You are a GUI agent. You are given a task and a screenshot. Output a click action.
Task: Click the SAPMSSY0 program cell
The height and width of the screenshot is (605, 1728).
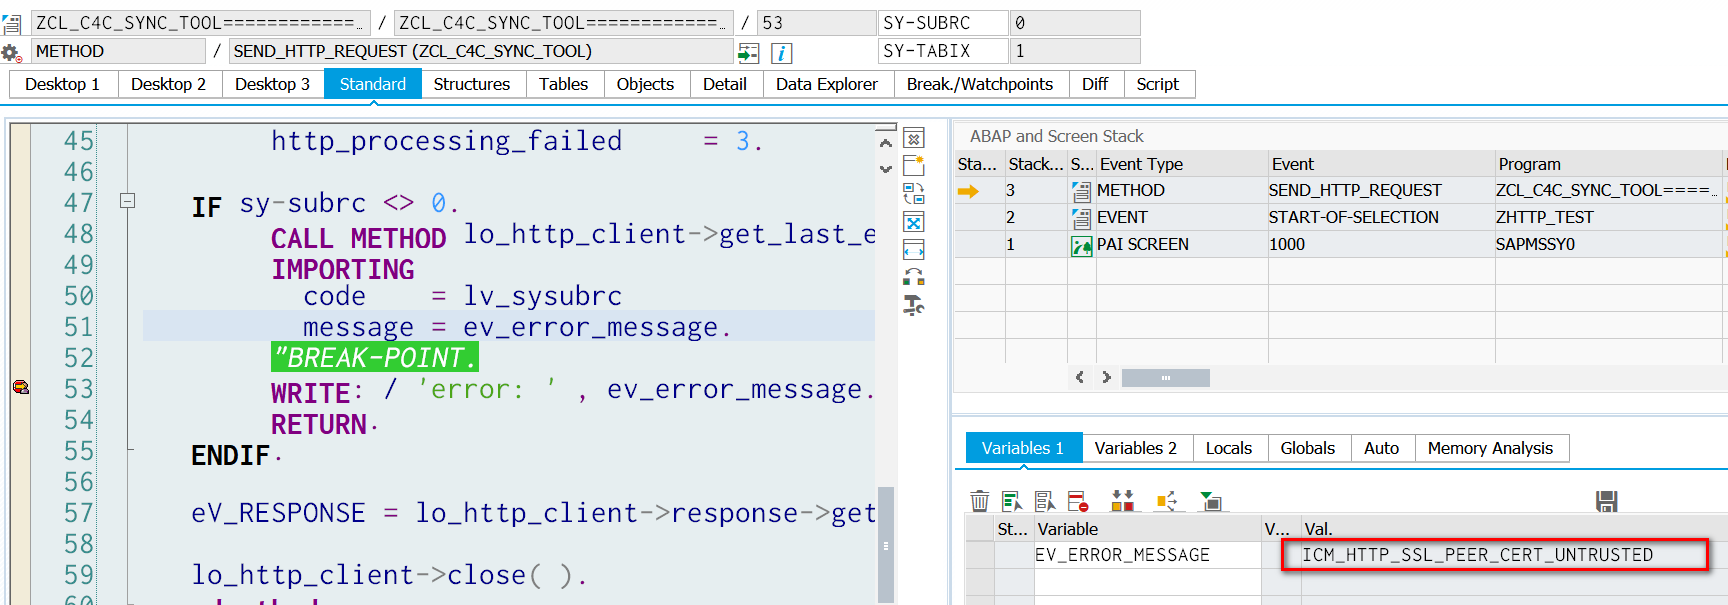[x=1608, y=245]
